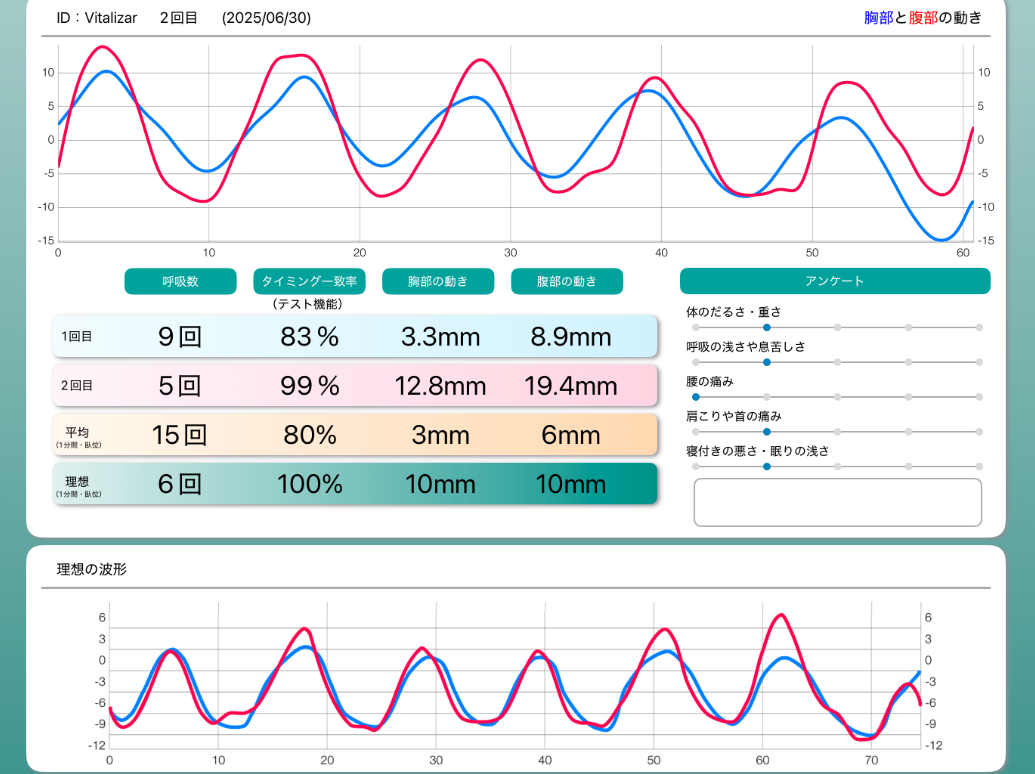This screenshot has height=774, width=1035.
Task: Click the 理想 ideal values row
Action: [355, 484]
